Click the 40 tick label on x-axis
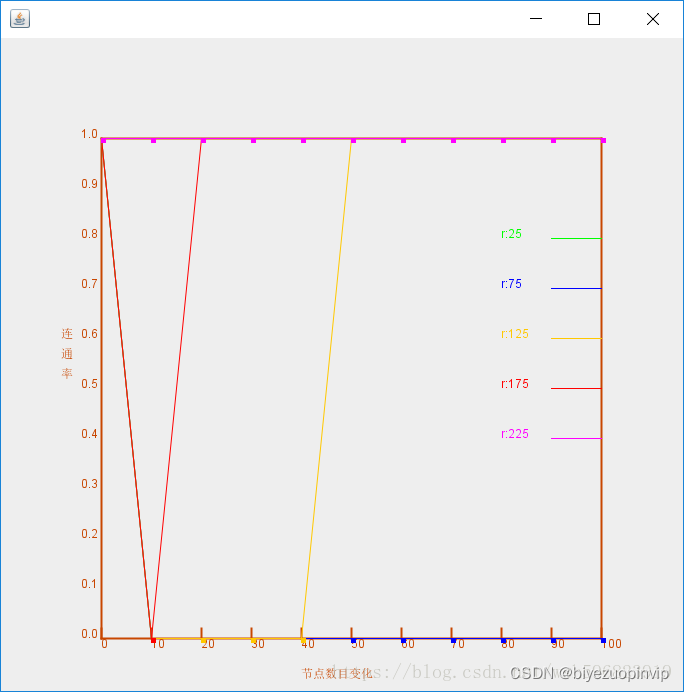 pos(308,644)
